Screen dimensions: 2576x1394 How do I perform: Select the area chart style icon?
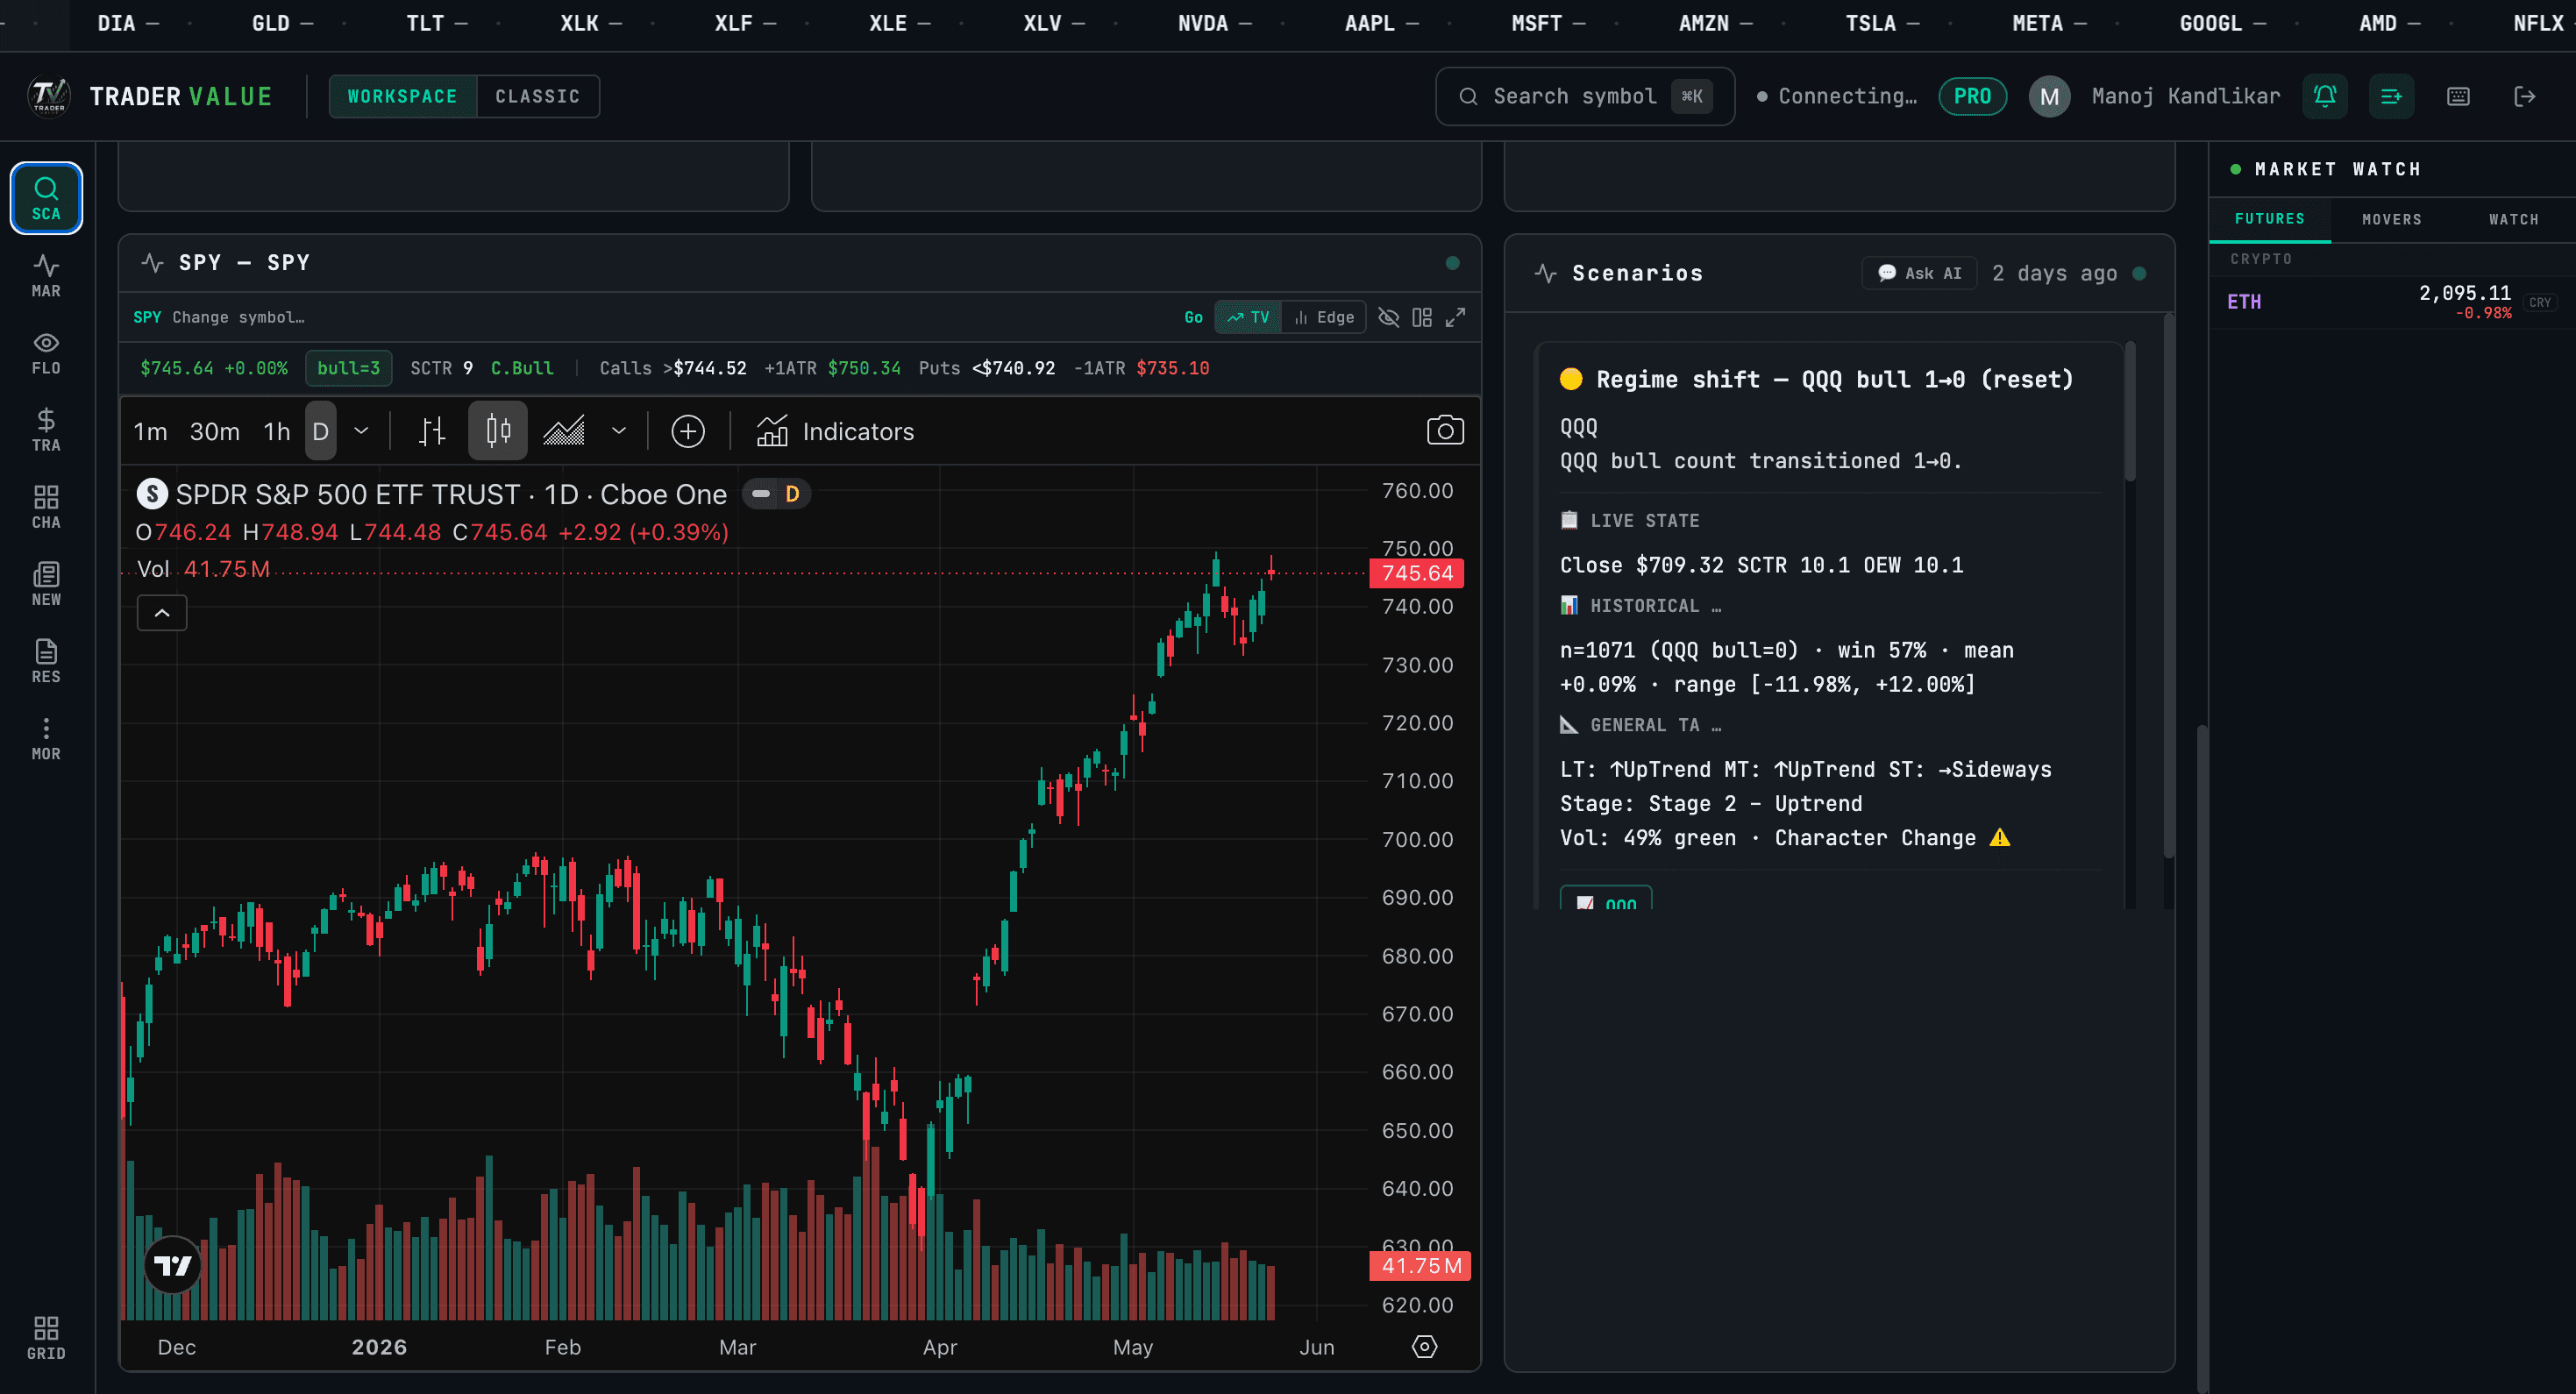click(564, 431)
